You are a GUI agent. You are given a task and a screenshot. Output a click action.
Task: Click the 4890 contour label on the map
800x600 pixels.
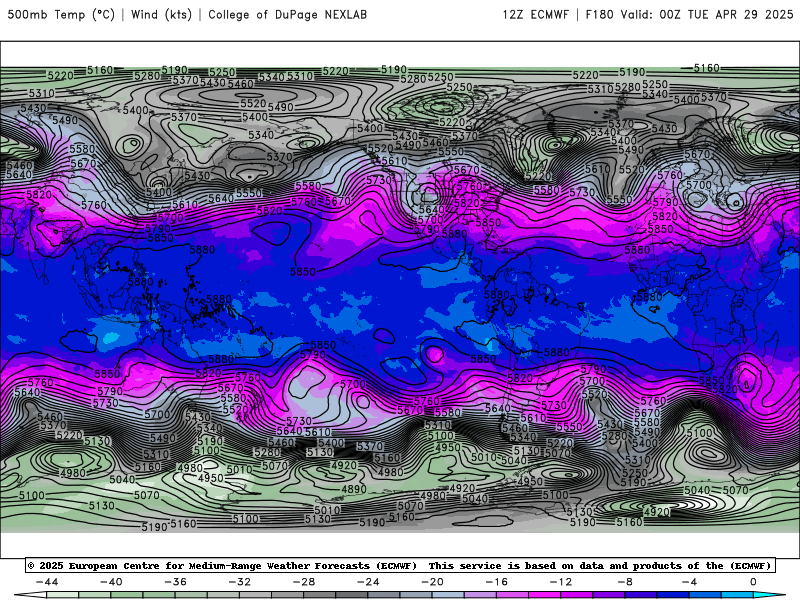(x=354, y=489)
